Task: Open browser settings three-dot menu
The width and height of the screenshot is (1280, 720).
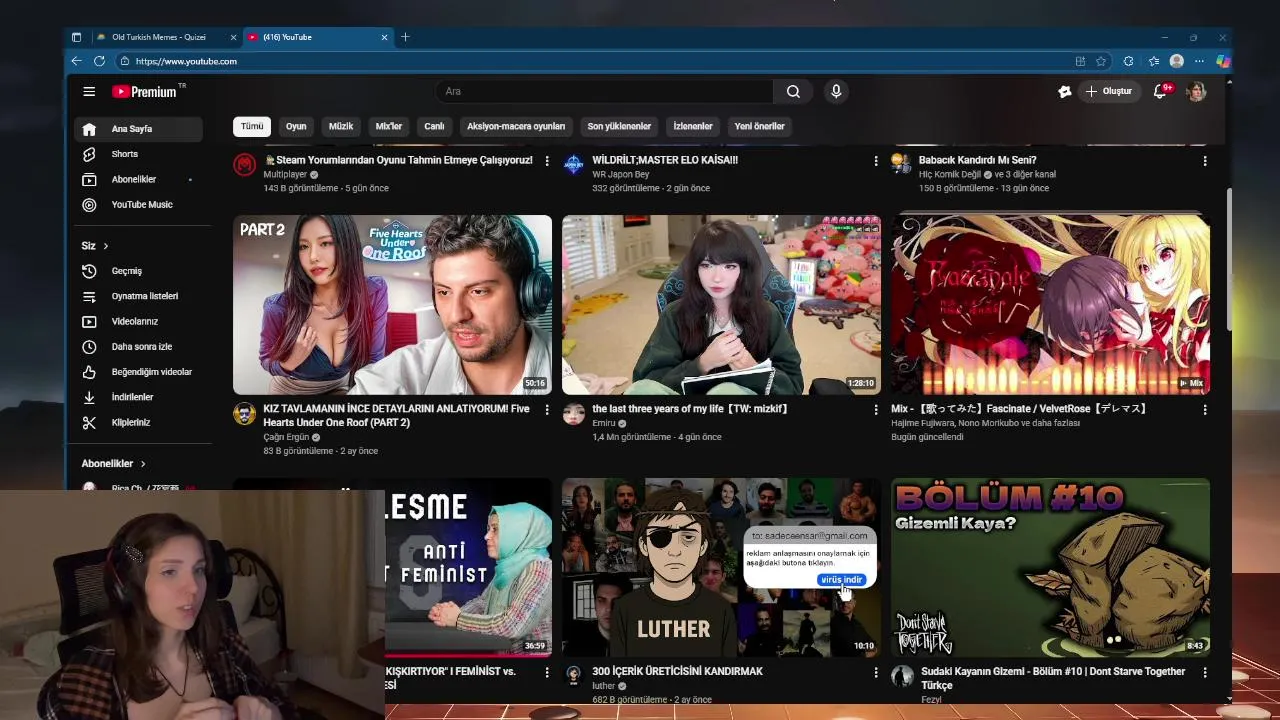Action: pyautogui.click(x=1199, y=61)
